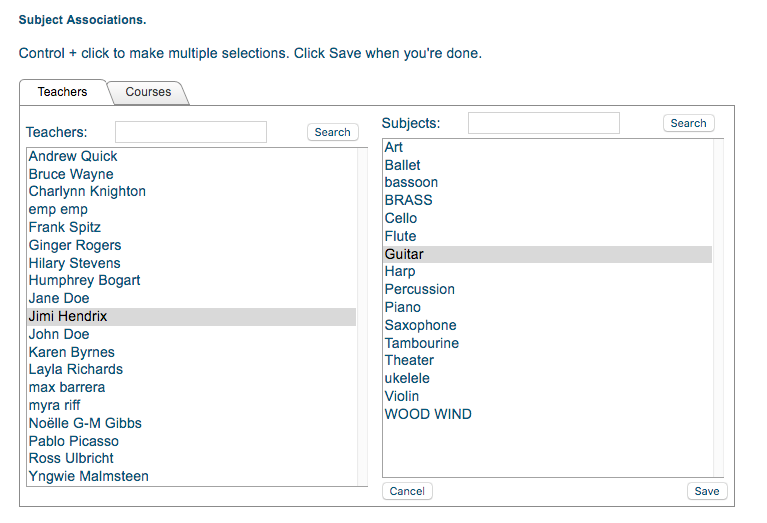Select Art in the subjects list
Viewport: 767px width, 523px height.
394,148
